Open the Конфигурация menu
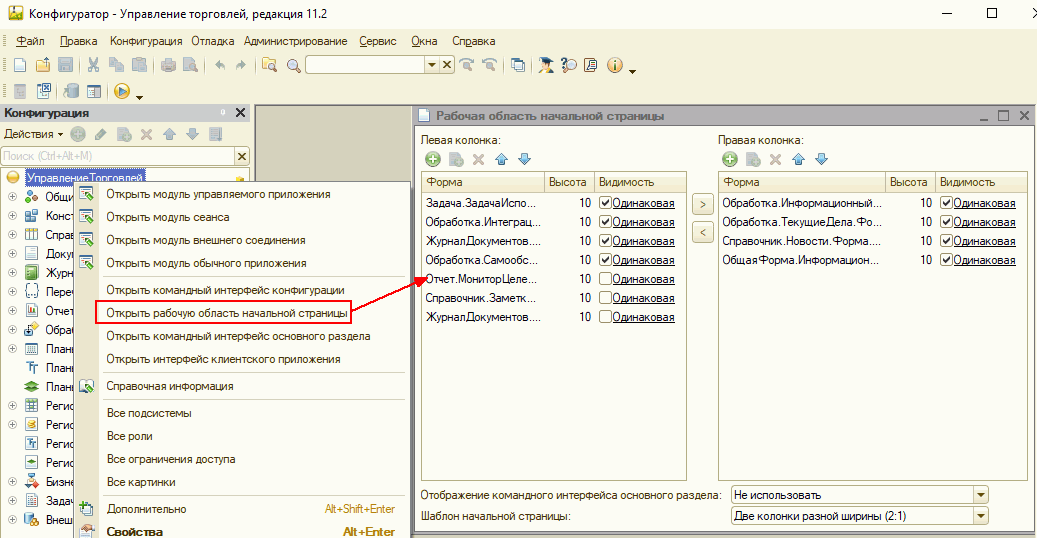The width and height of the screenshot is (1037, 538). tap(146, 41)
